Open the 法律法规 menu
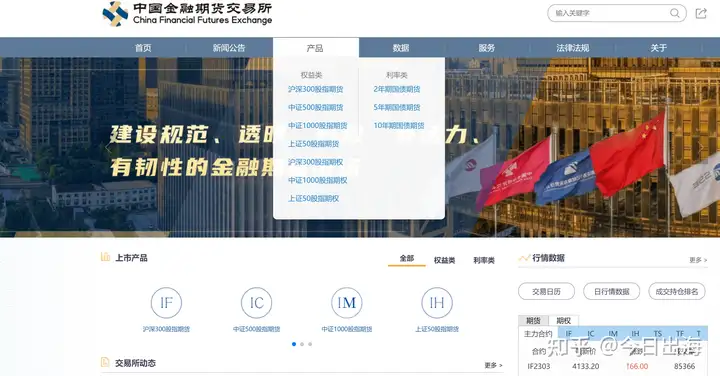 pyautogui.click(x=573, y=48)
